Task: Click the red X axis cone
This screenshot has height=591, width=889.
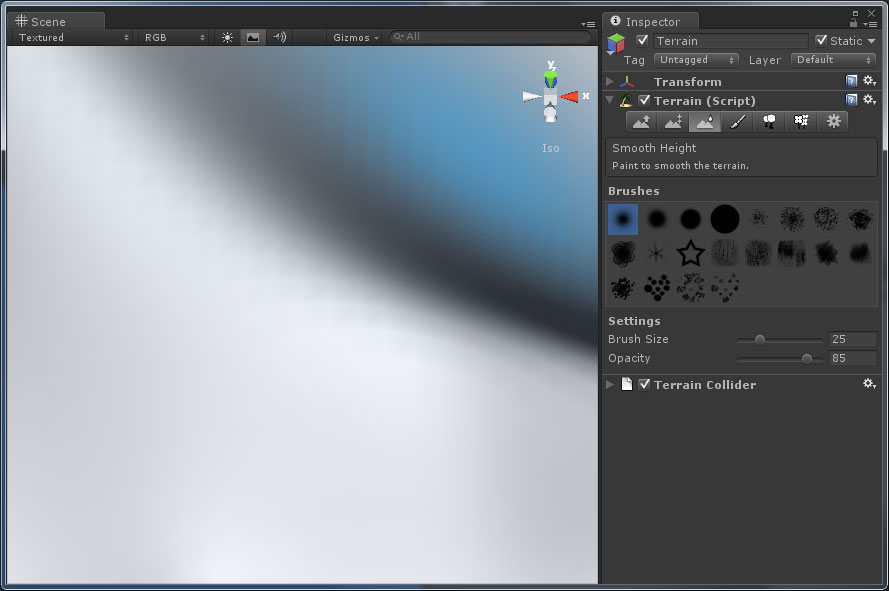Action: pyautogui.click(x=570, y=97)
